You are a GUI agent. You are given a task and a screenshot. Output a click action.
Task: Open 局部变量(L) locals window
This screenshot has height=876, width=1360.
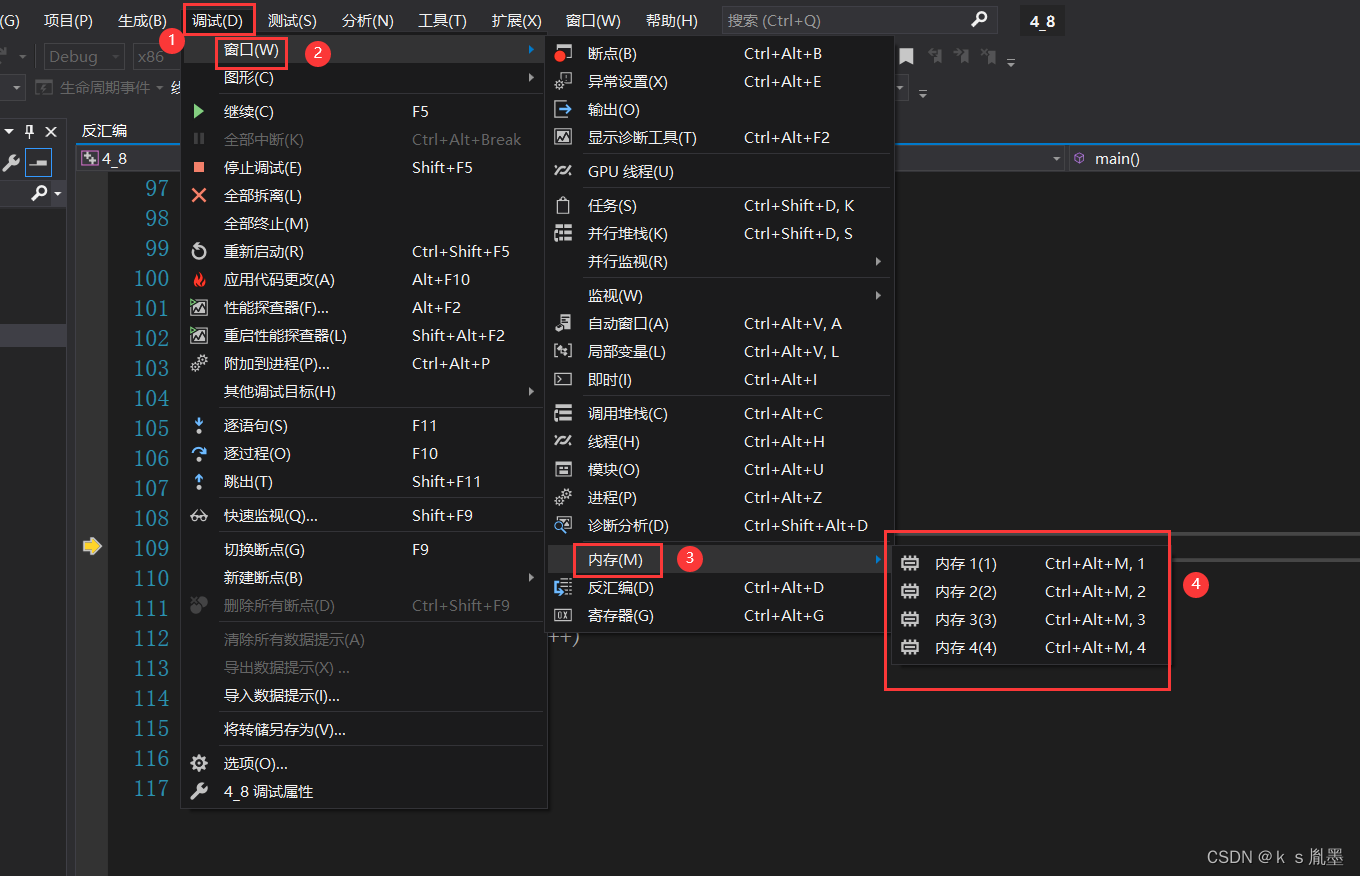point(718,352)
